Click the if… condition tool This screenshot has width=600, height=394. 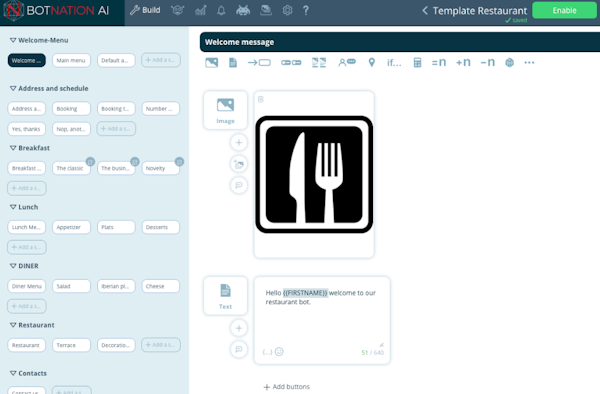point(394,62)
